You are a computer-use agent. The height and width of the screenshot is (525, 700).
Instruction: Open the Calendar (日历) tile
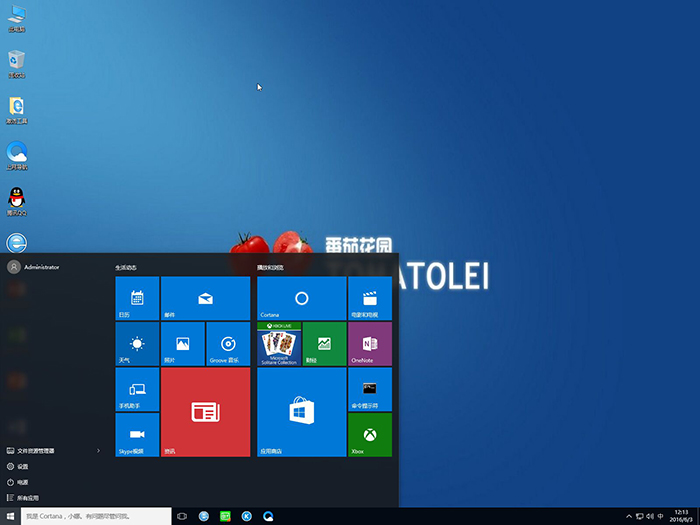point(137,298)
